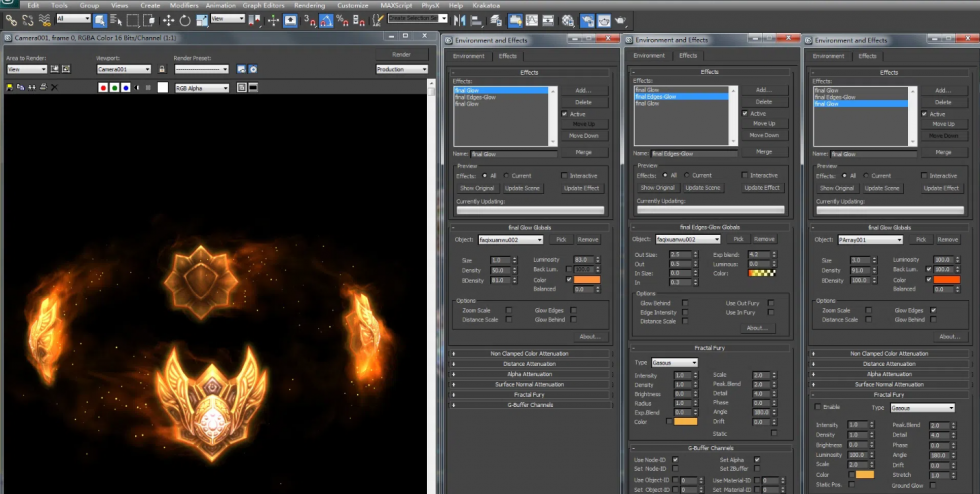Open Select by Name tool

[x=116, y=20]
